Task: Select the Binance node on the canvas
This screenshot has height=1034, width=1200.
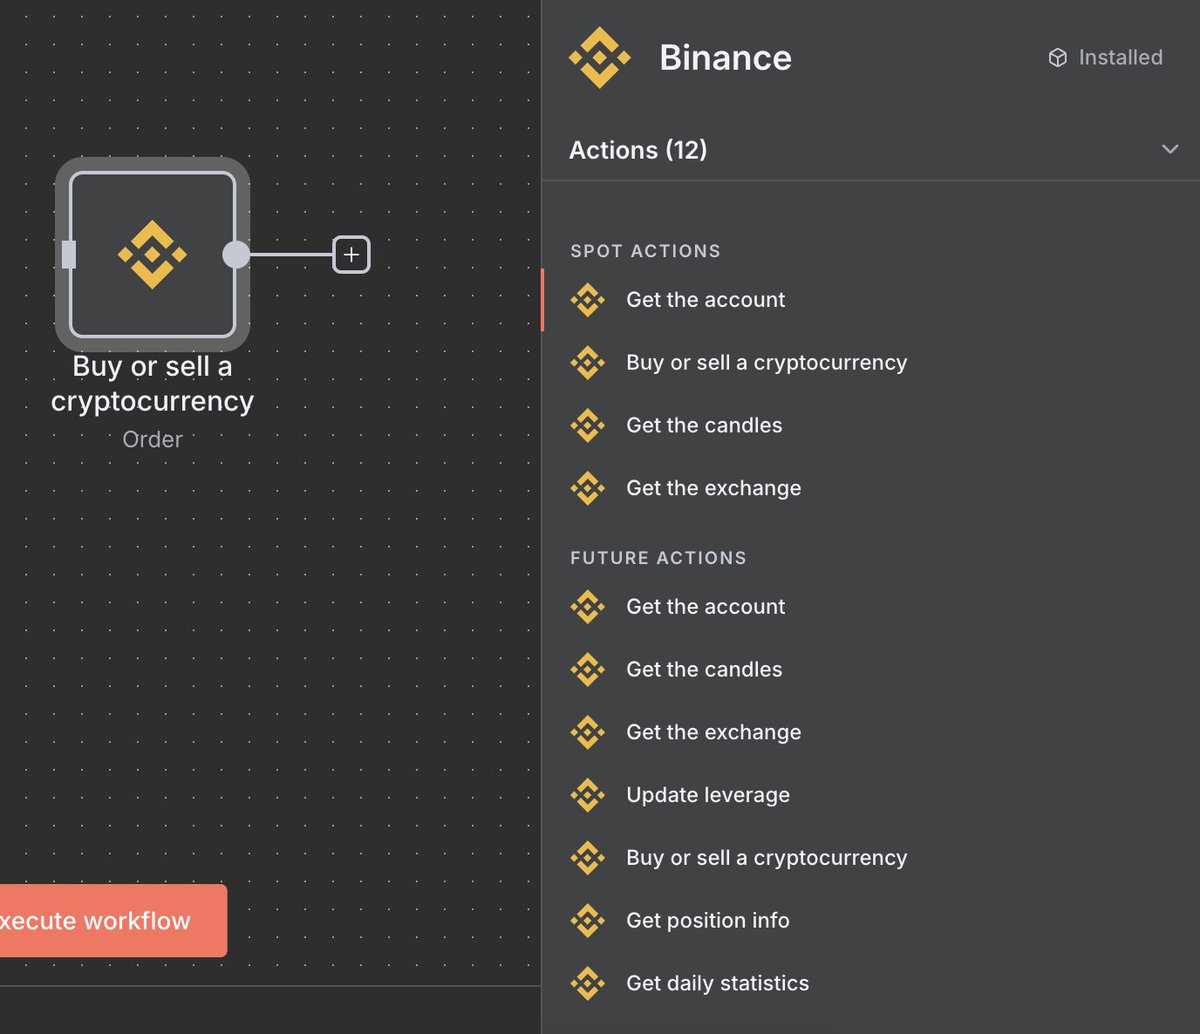Action: pos(152,255)
